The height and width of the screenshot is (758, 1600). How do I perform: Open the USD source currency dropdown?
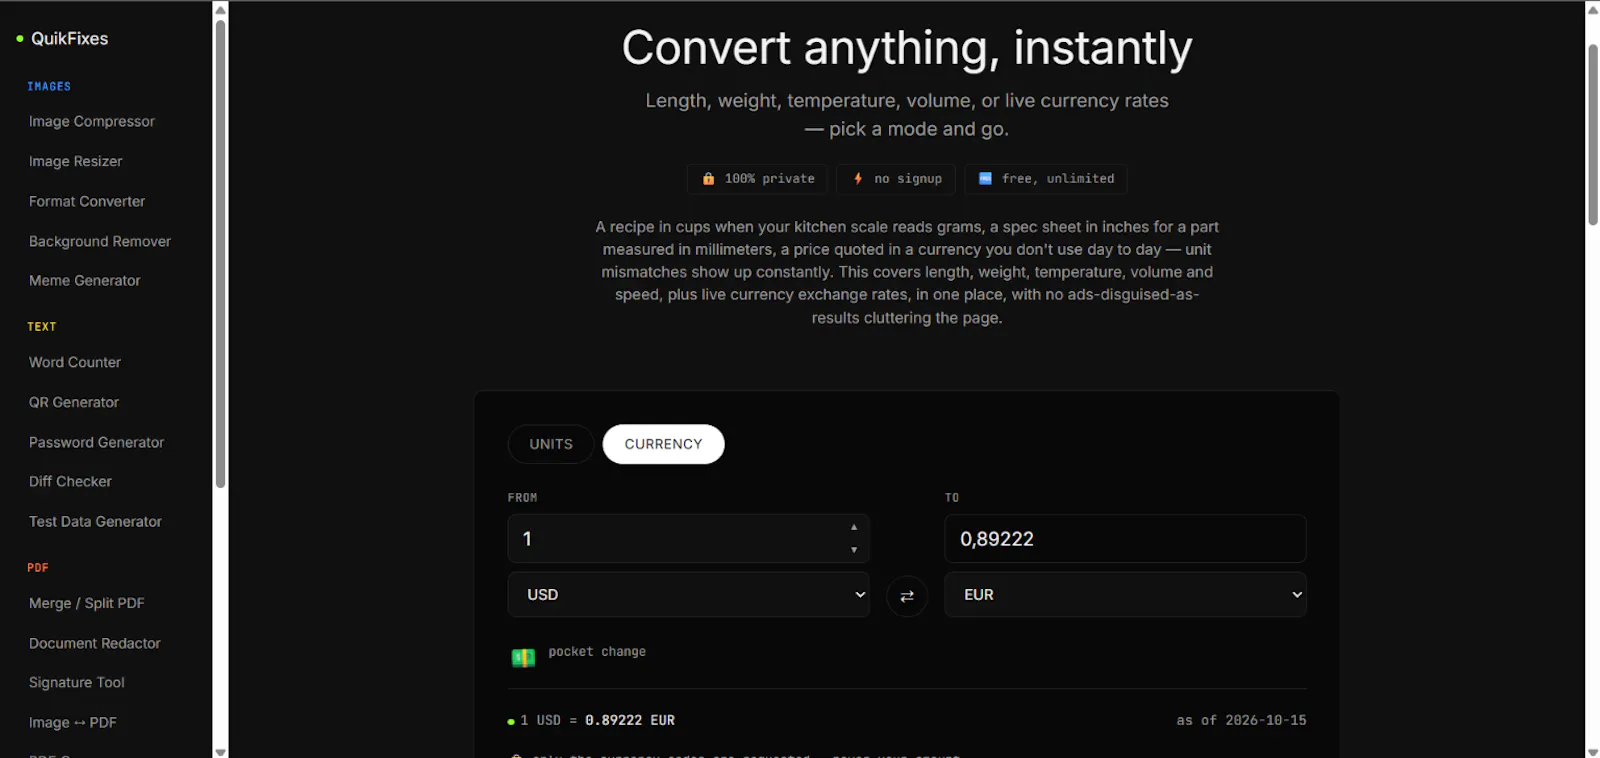coord(689,595)
